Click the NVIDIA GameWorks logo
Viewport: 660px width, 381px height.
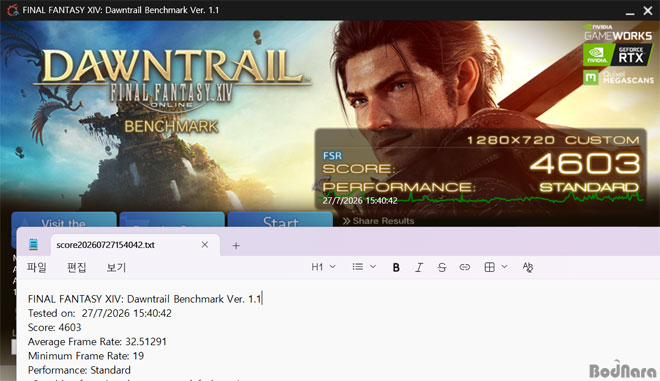(618, 32)
